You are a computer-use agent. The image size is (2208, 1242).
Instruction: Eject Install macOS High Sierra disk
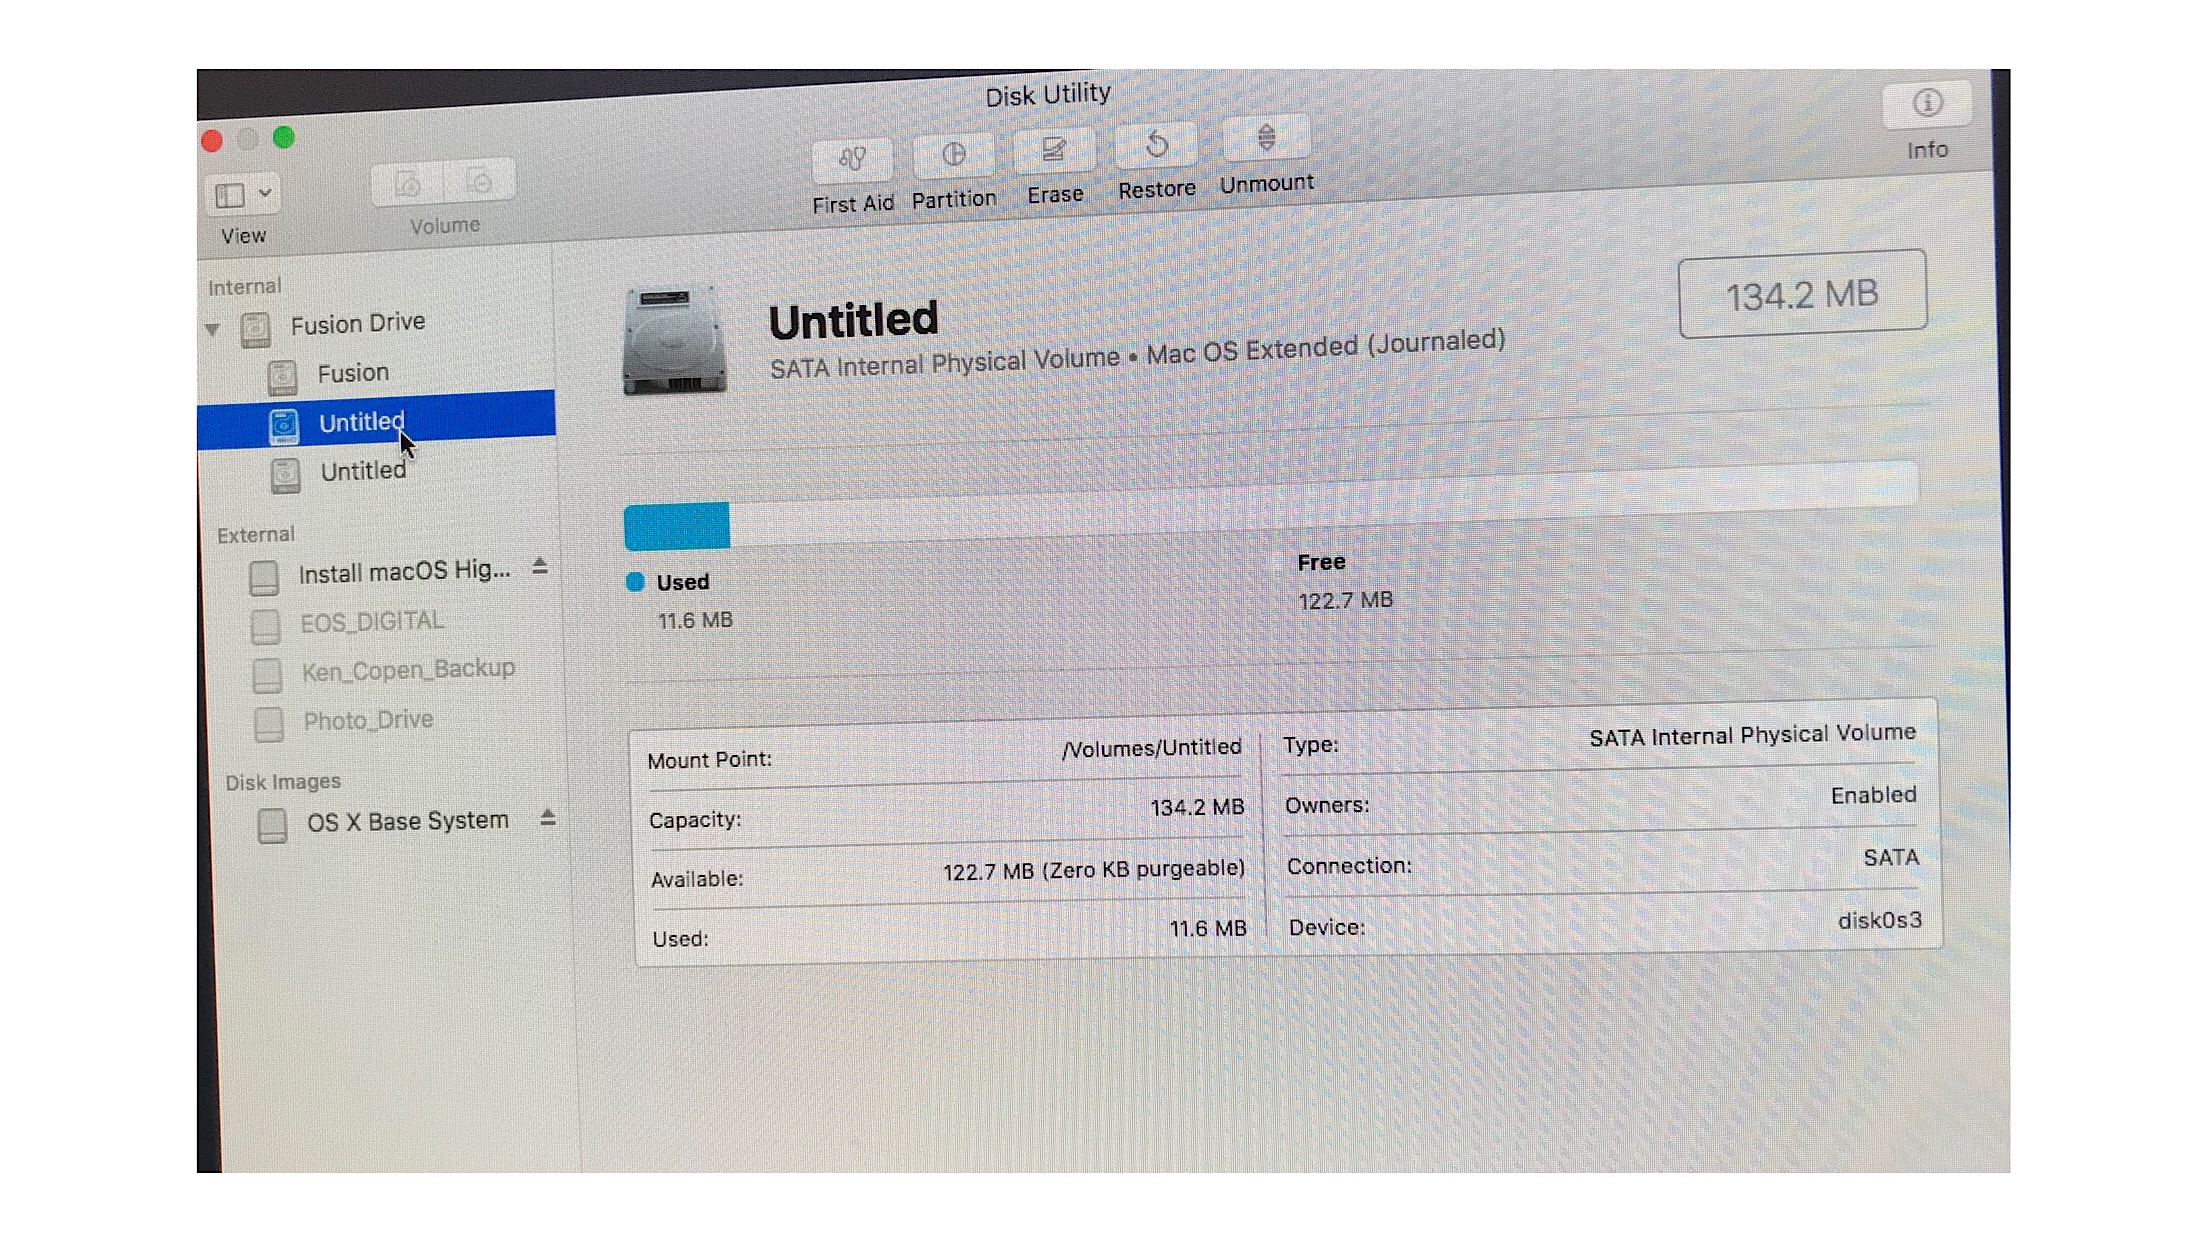(540, 567)
